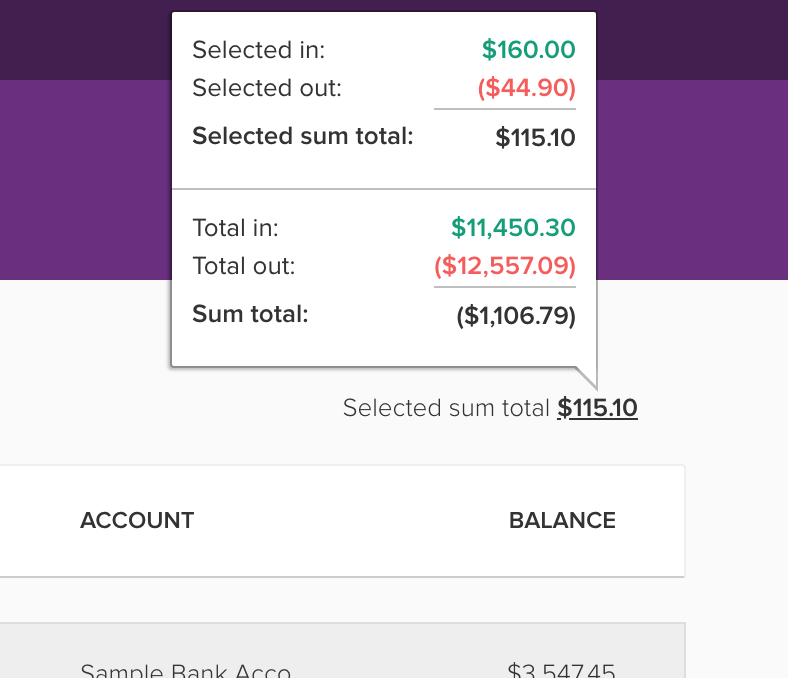Click the red ($12,557.09) Total out amount
This screenshot has width=788, height=678.
(x=505, y=267)
